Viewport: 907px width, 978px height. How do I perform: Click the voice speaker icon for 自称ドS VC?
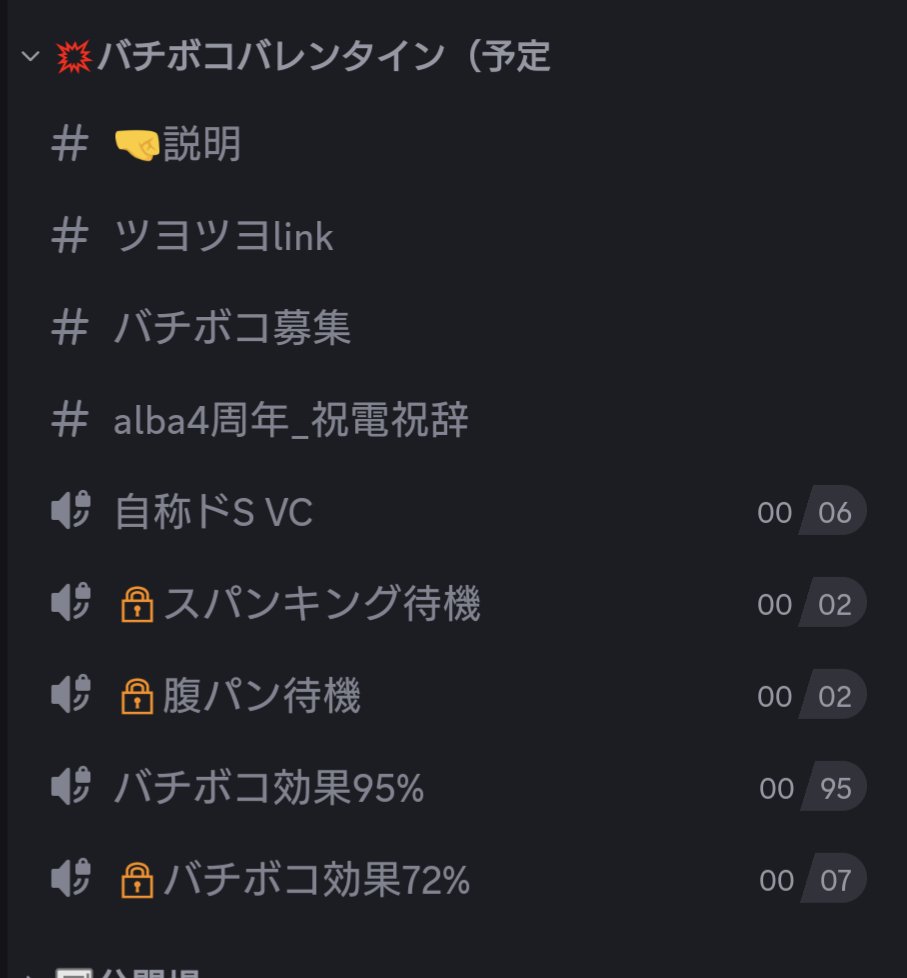pos(71,510)
